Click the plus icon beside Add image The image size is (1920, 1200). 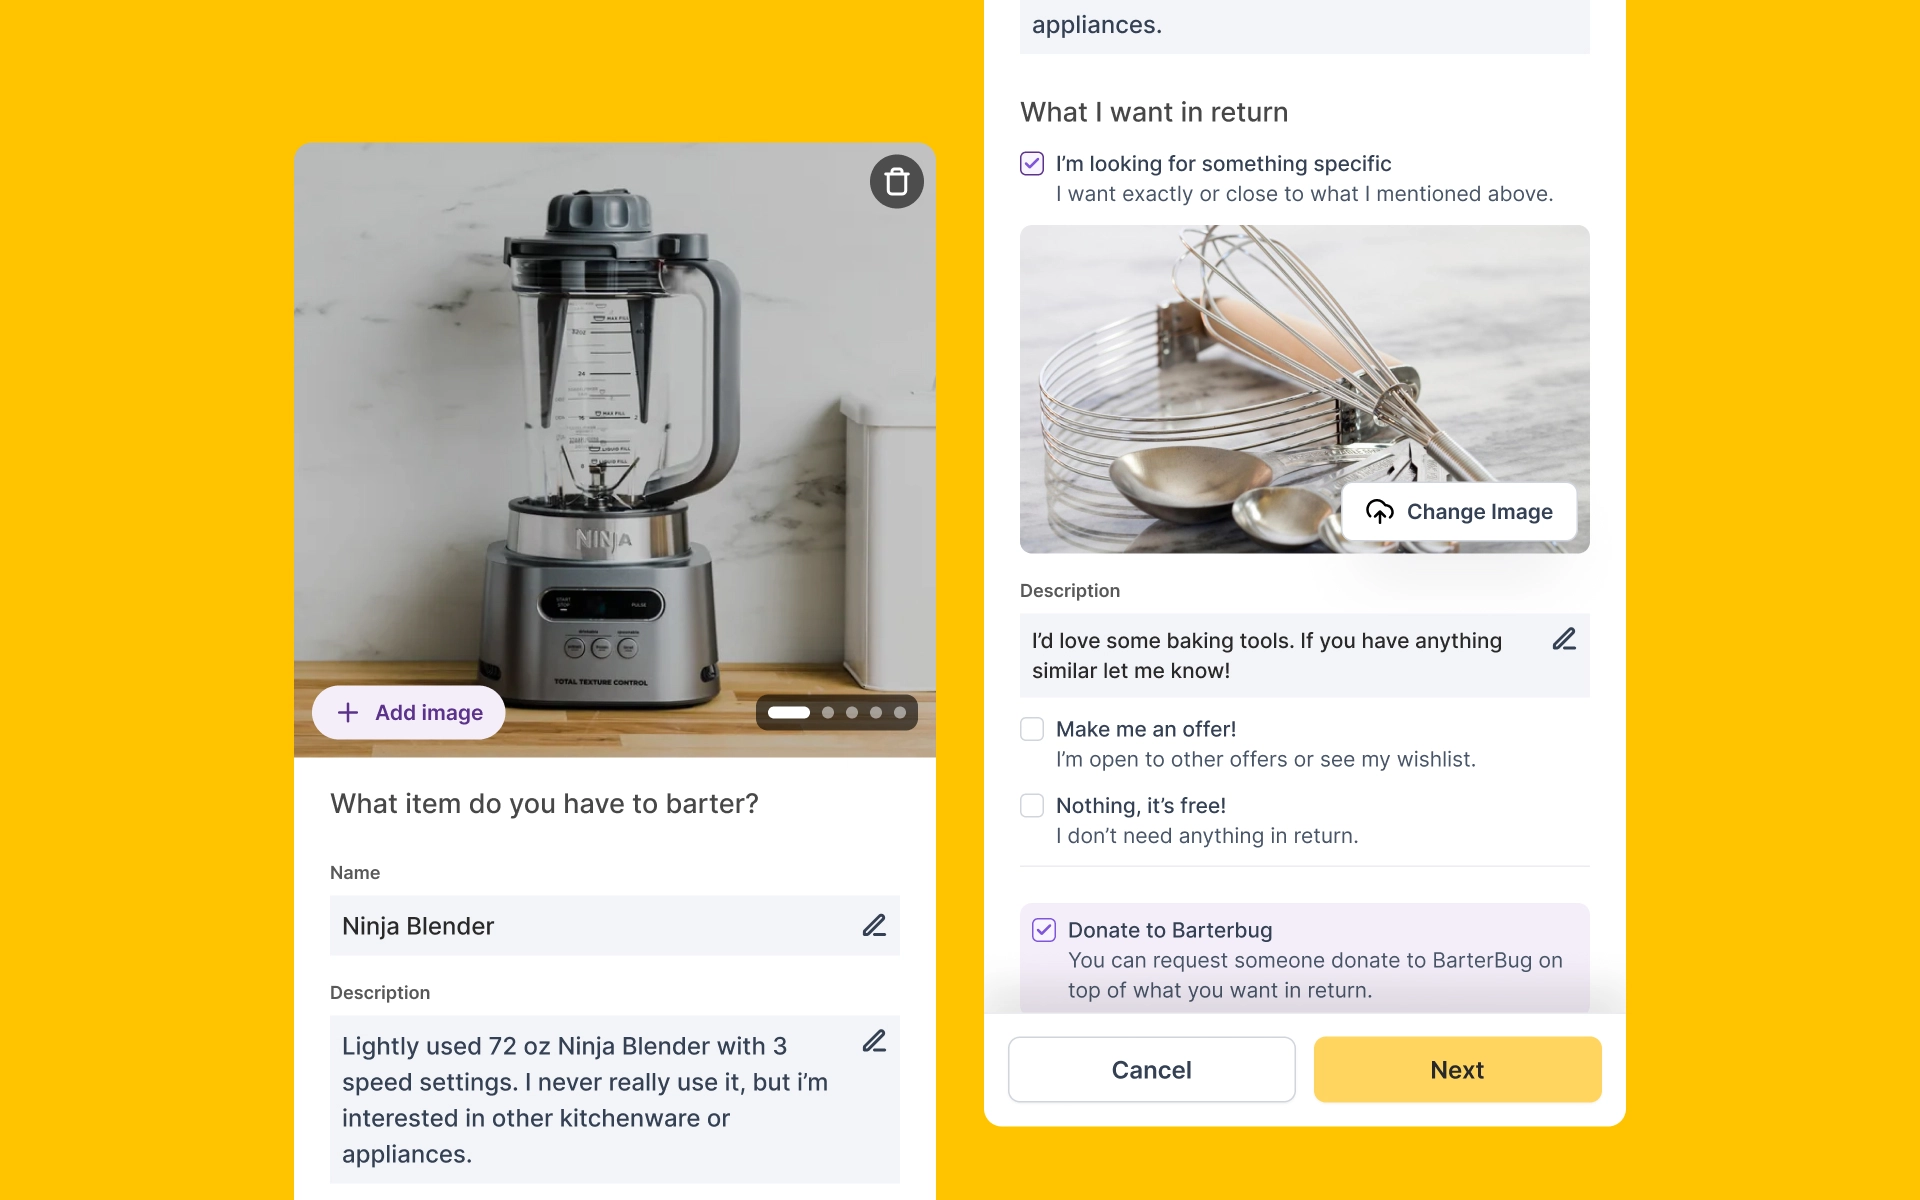[x=348, y=713]
